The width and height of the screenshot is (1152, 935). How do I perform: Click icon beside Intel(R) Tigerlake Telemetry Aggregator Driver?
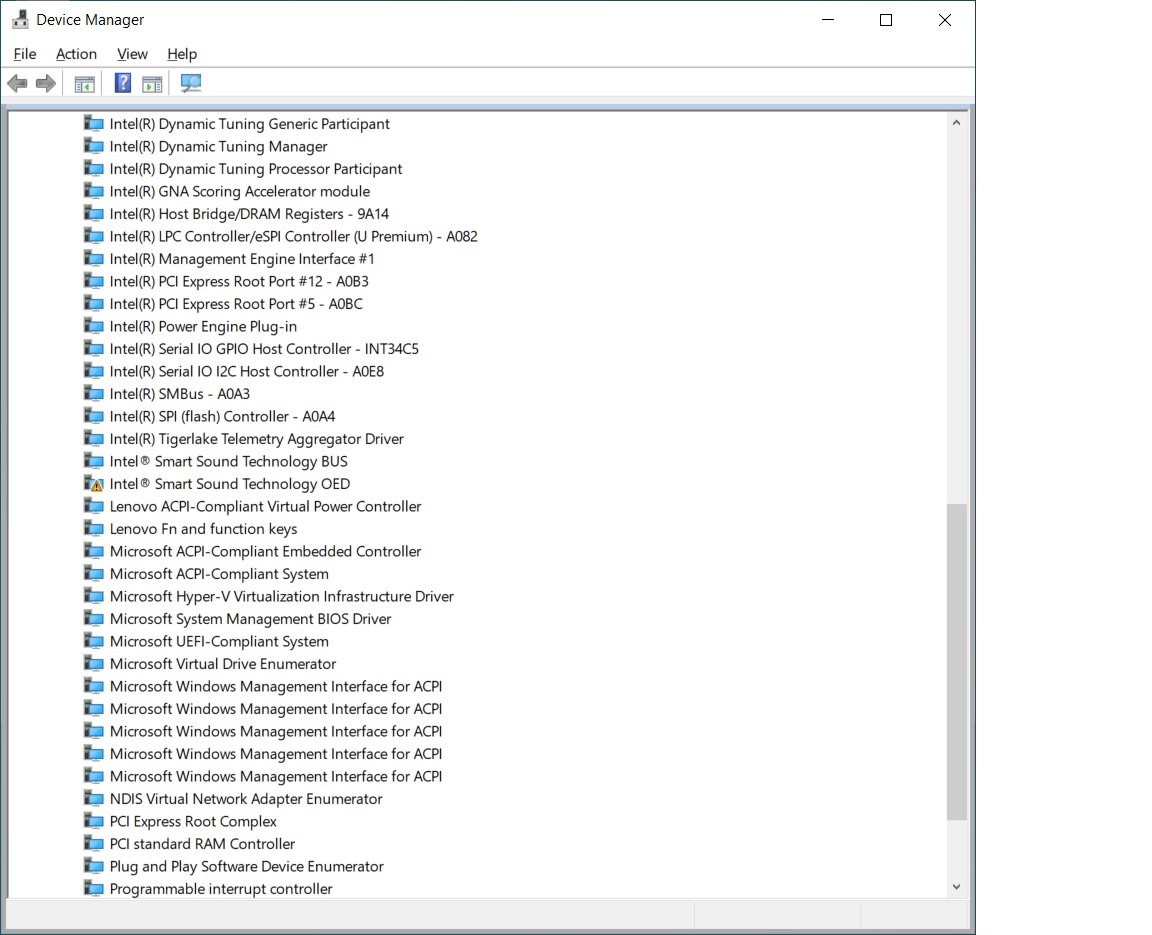[x=93, y=438]
